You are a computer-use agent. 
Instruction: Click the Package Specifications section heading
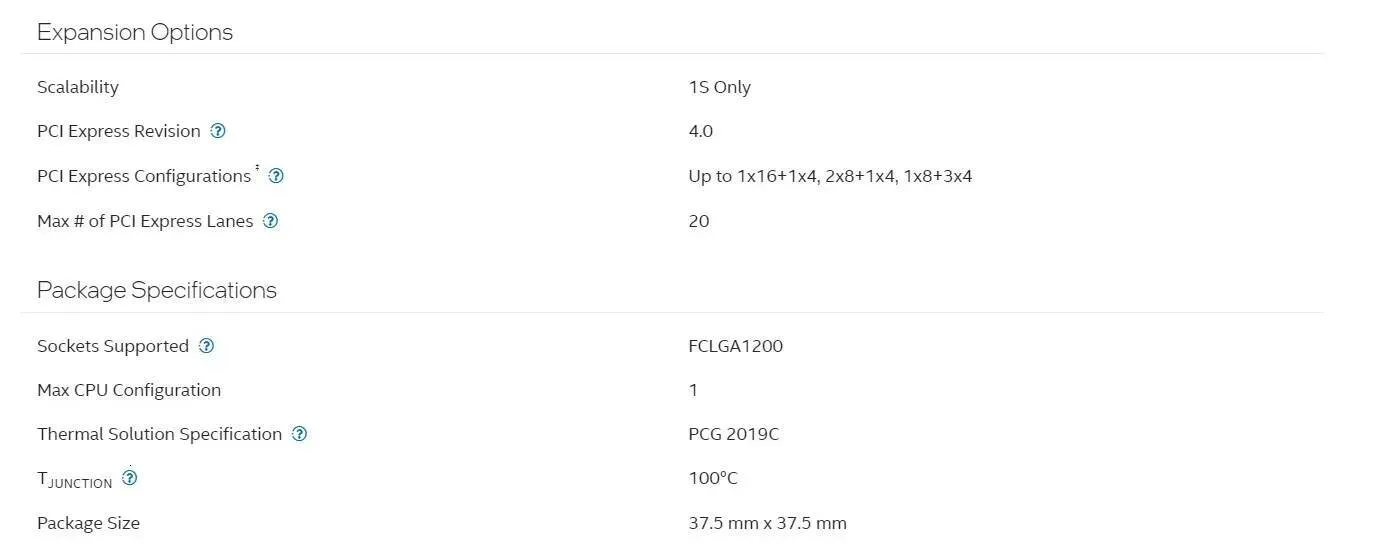(x=157, y=290)
